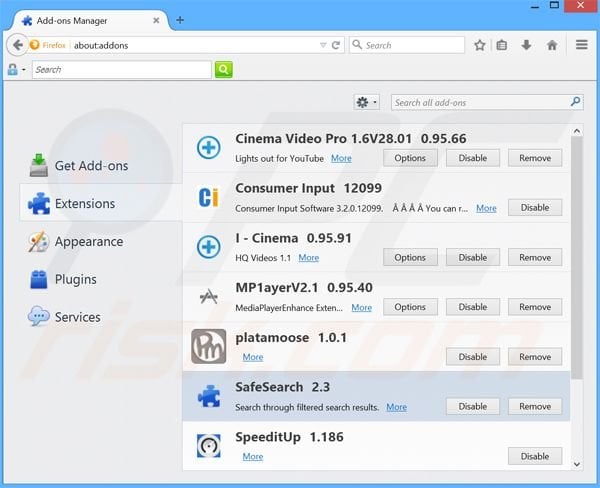Open More link for MP1ayerV2.1

click(x=362, y=307)
